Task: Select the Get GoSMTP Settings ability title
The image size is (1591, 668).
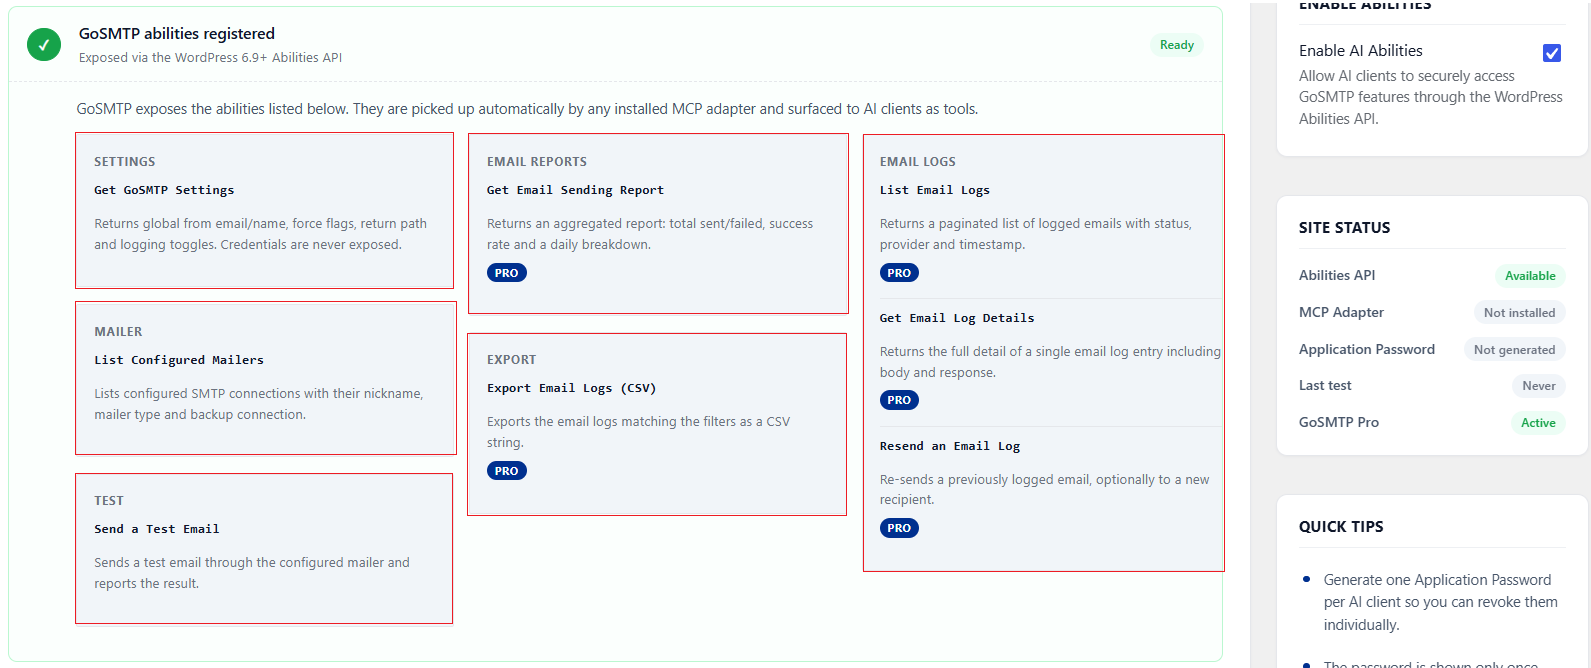Action: tap(164, 190)
